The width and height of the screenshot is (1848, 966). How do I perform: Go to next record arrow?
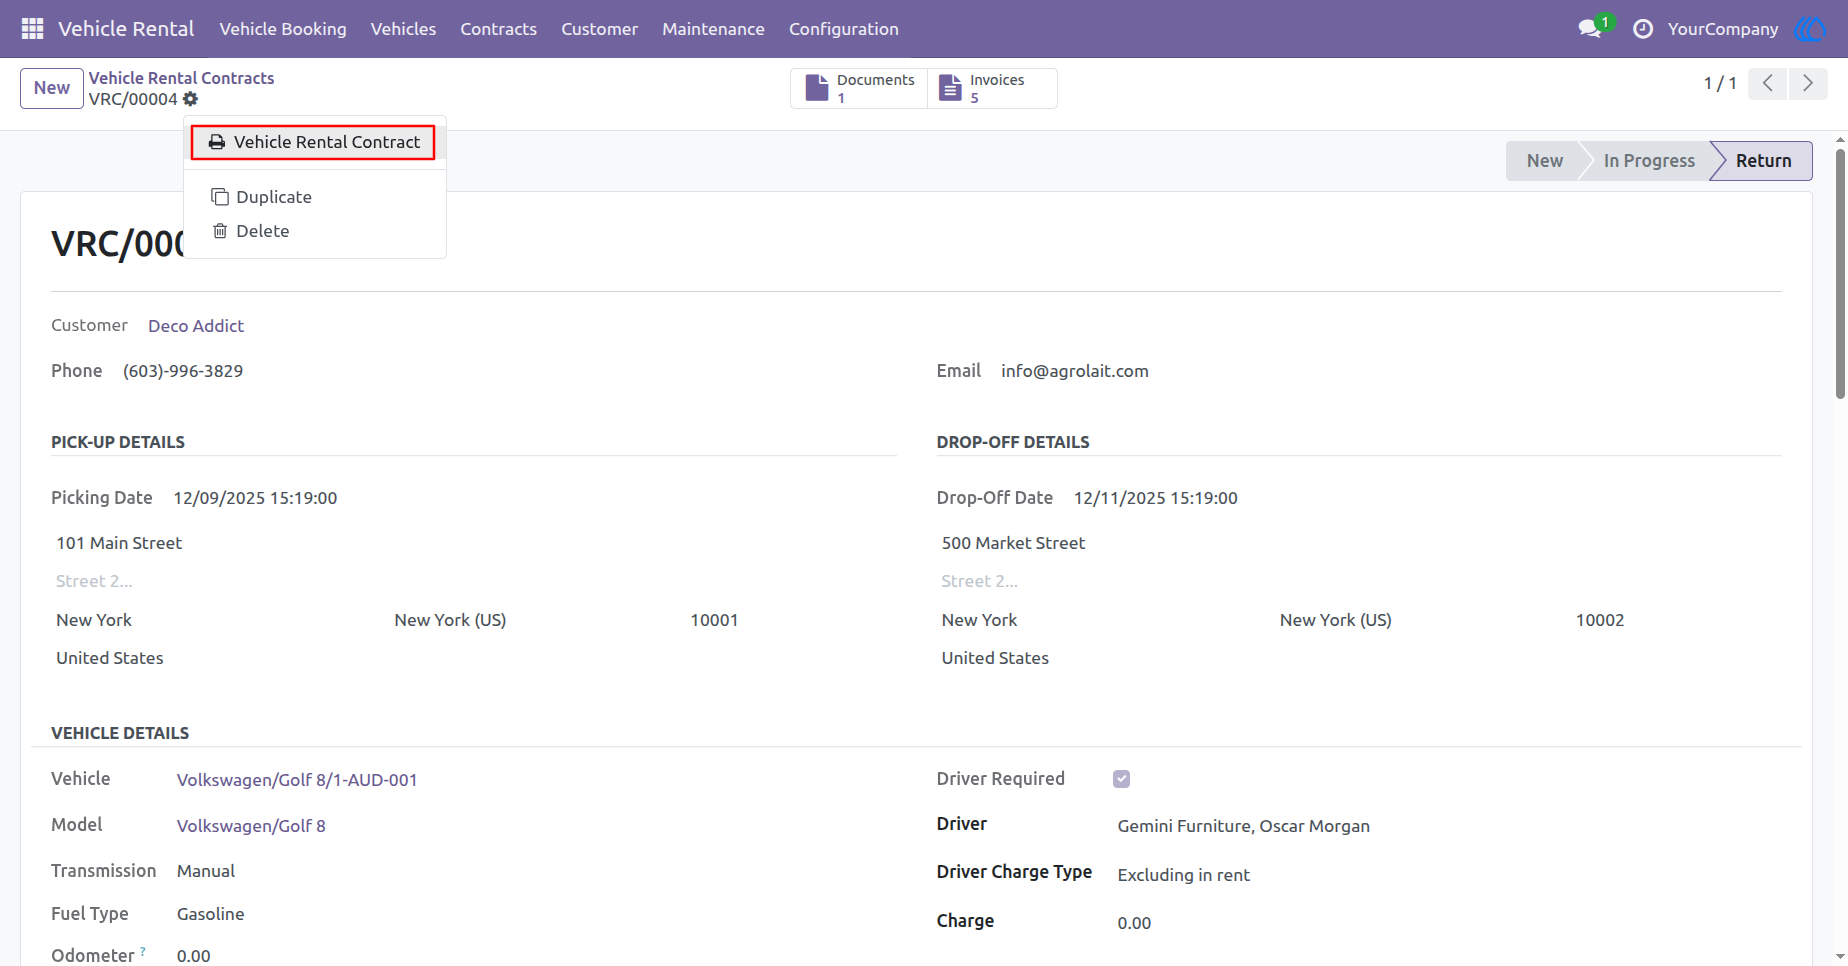(1808, 83)
